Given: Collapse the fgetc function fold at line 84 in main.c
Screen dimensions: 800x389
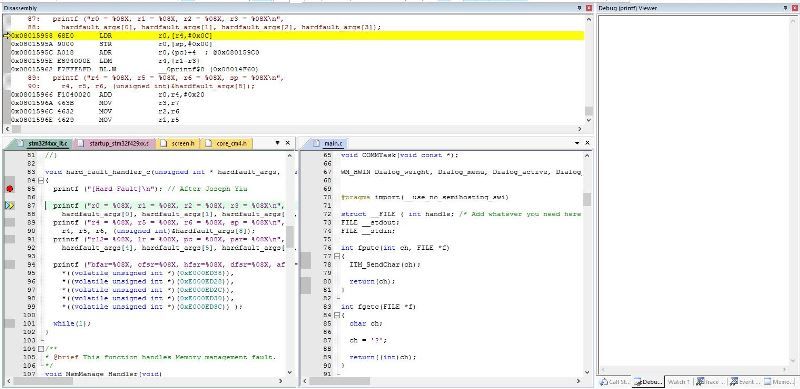Looking at the screenshot, I should [x=337, y=315].
